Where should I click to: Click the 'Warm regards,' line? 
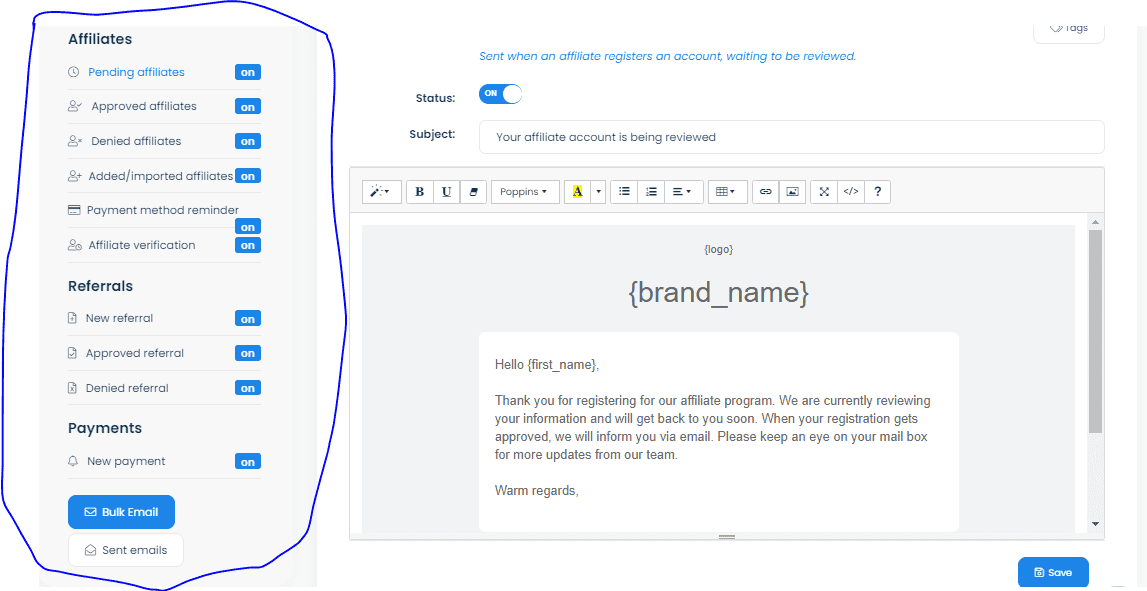[x=537, y=490]
